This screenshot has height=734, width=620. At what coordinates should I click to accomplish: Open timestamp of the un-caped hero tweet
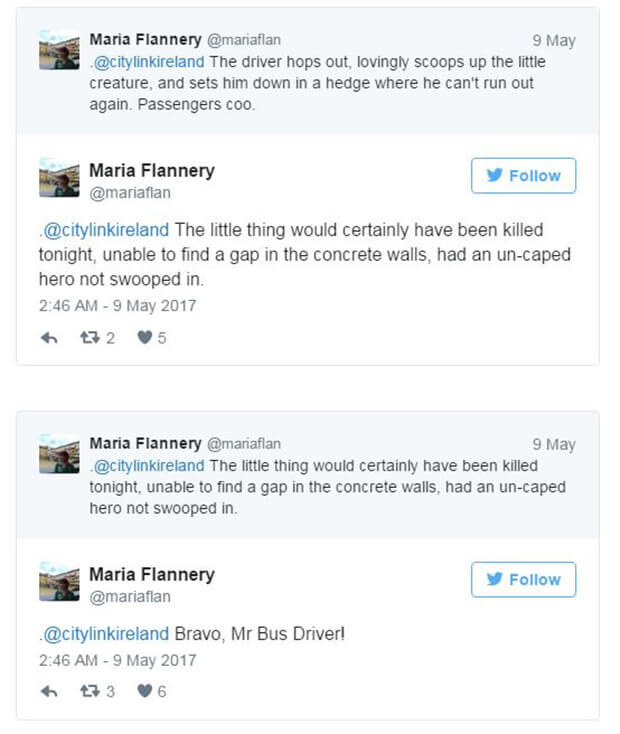pyautogui.click(x=118, y=306)
